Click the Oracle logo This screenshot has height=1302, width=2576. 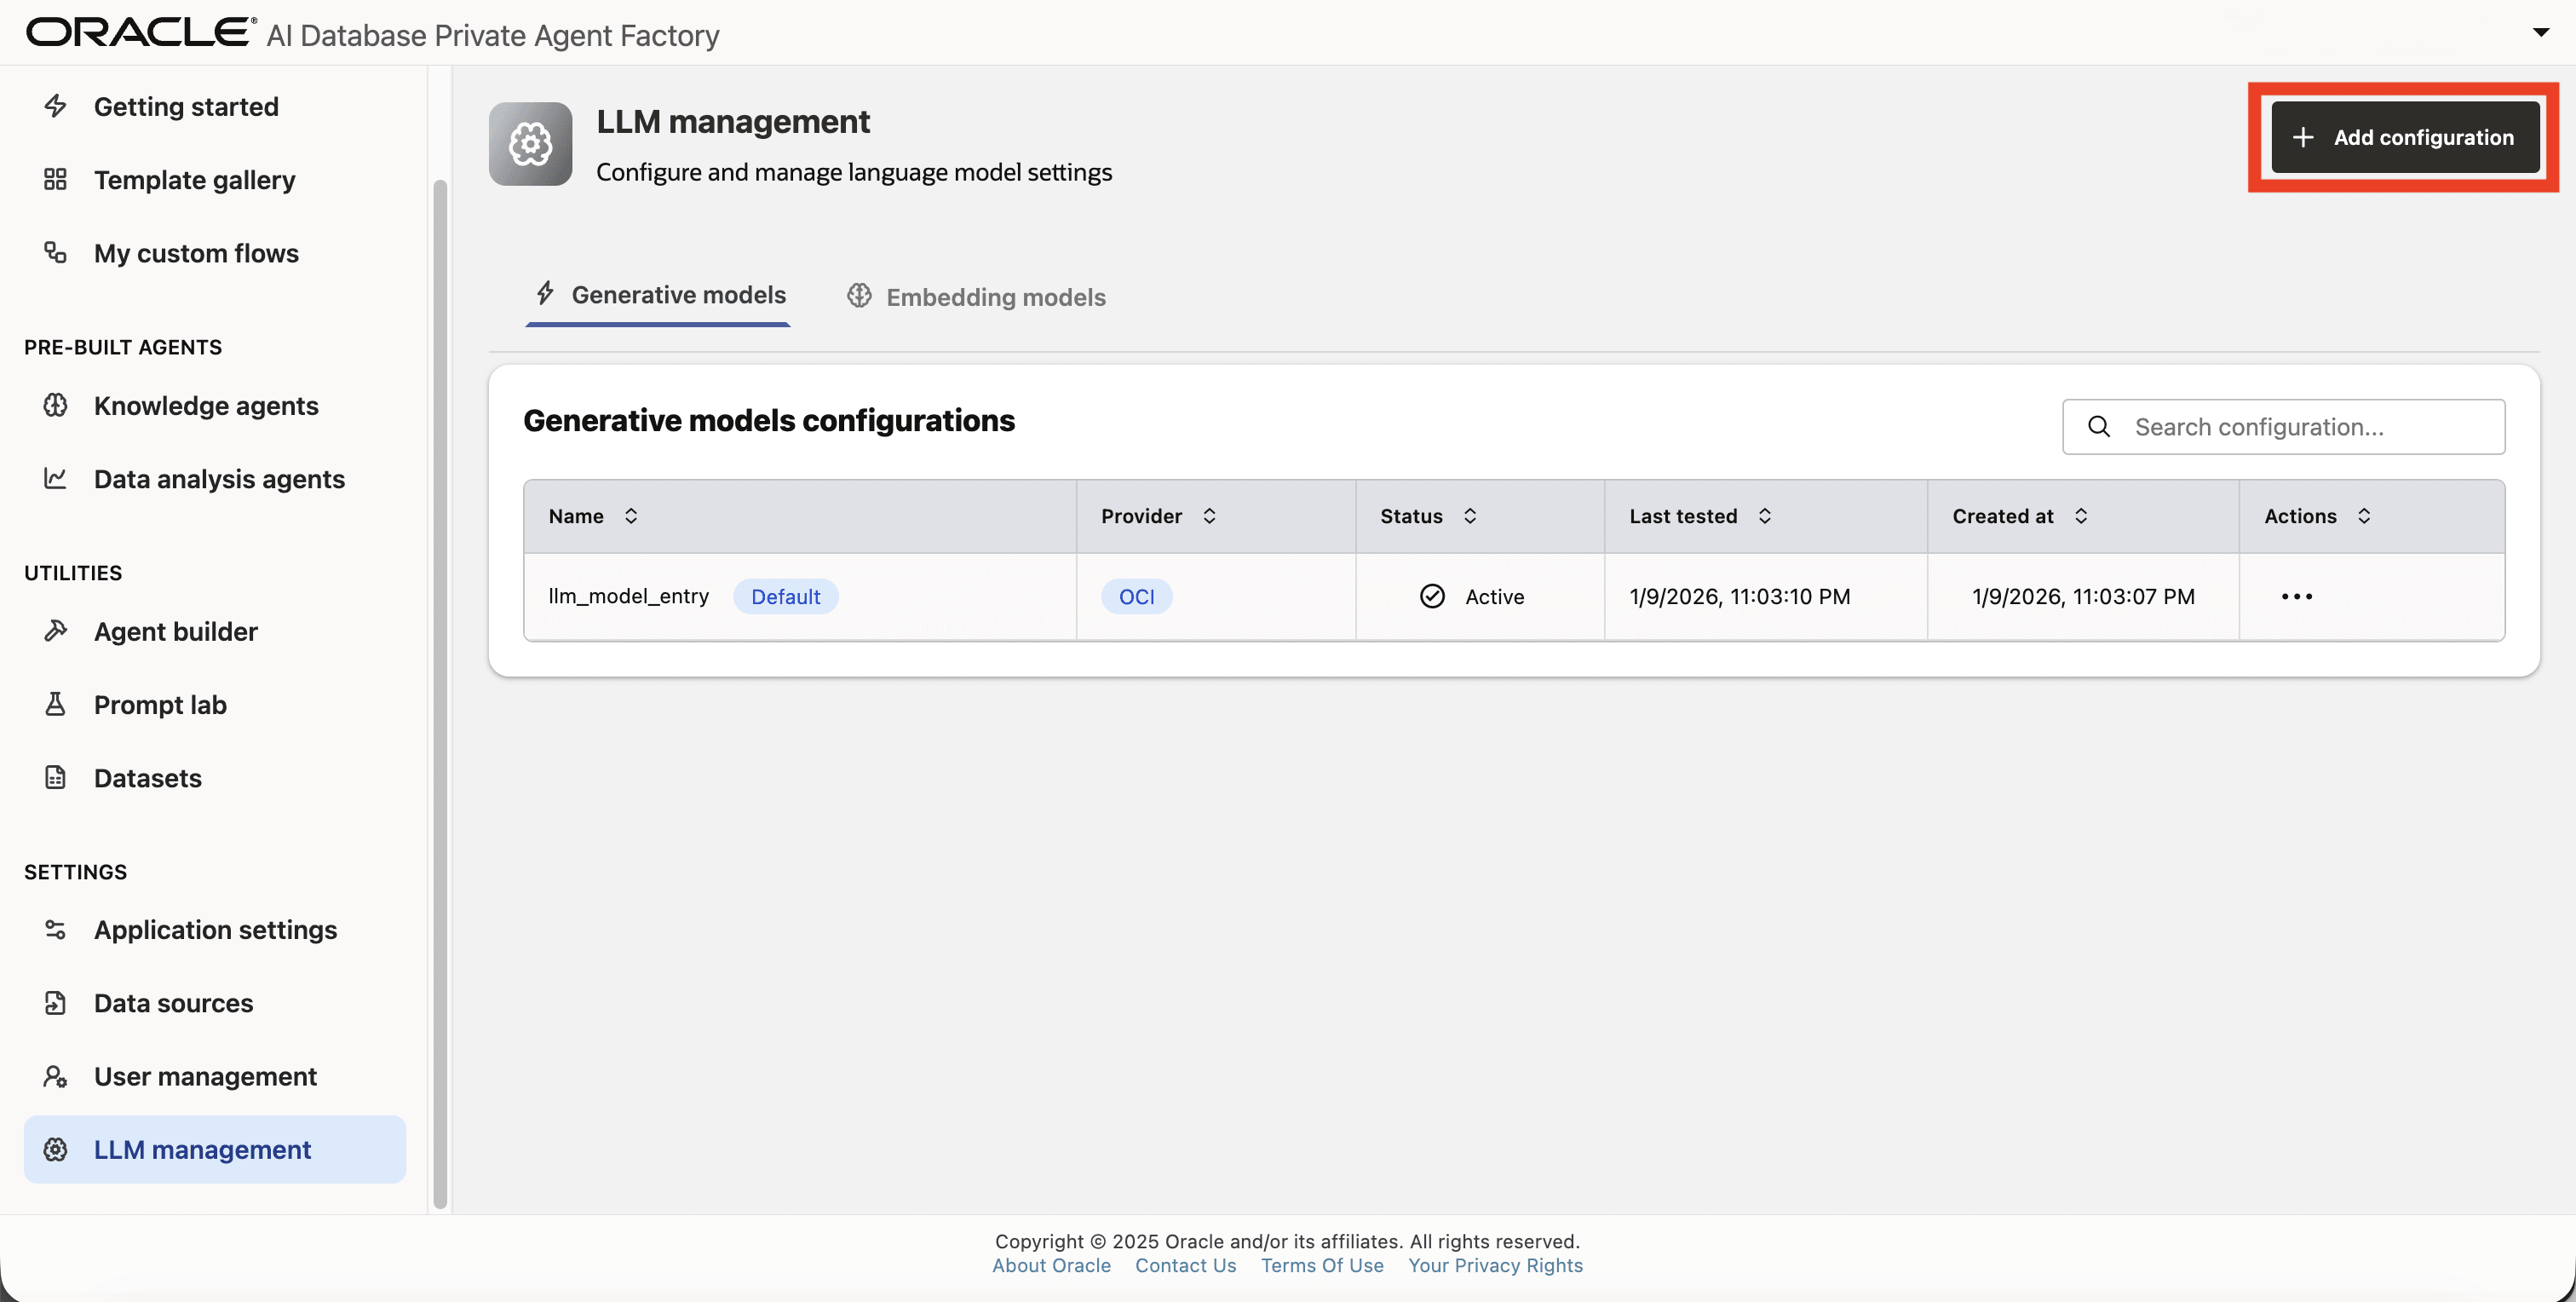(141, 32)
